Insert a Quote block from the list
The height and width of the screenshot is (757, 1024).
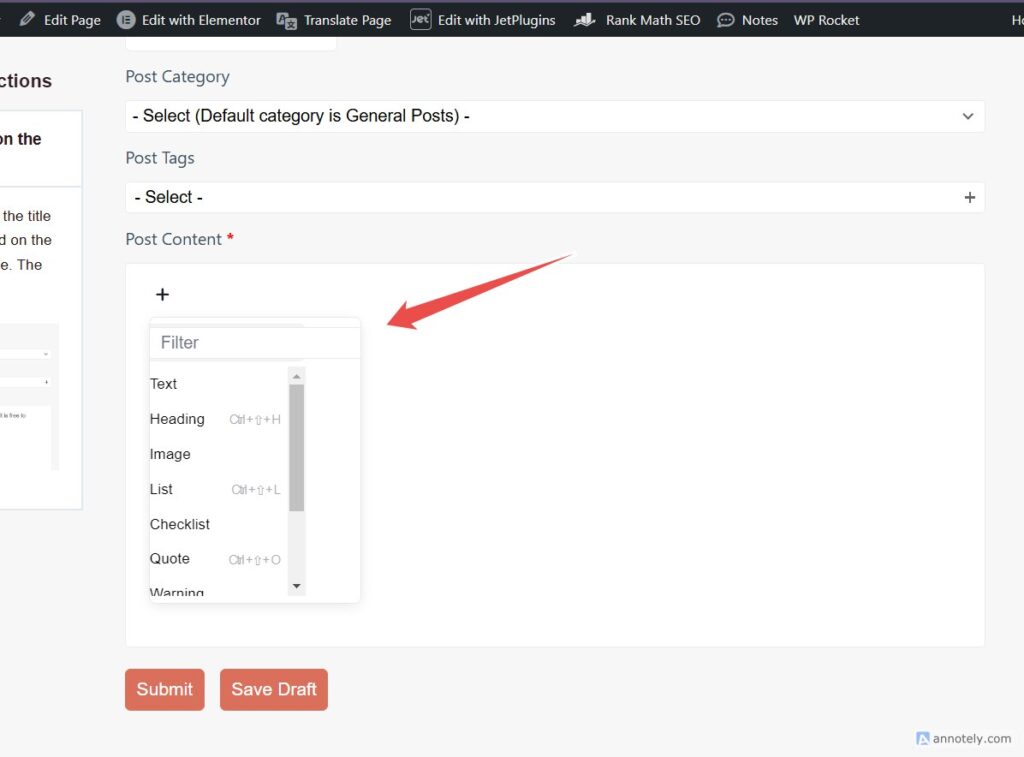pyautogui.click(x=170, y=559)
